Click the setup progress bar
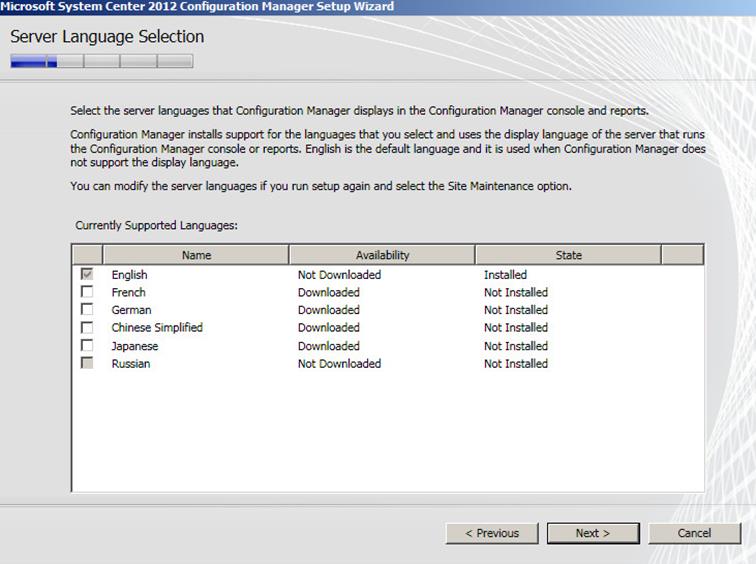 102,61
